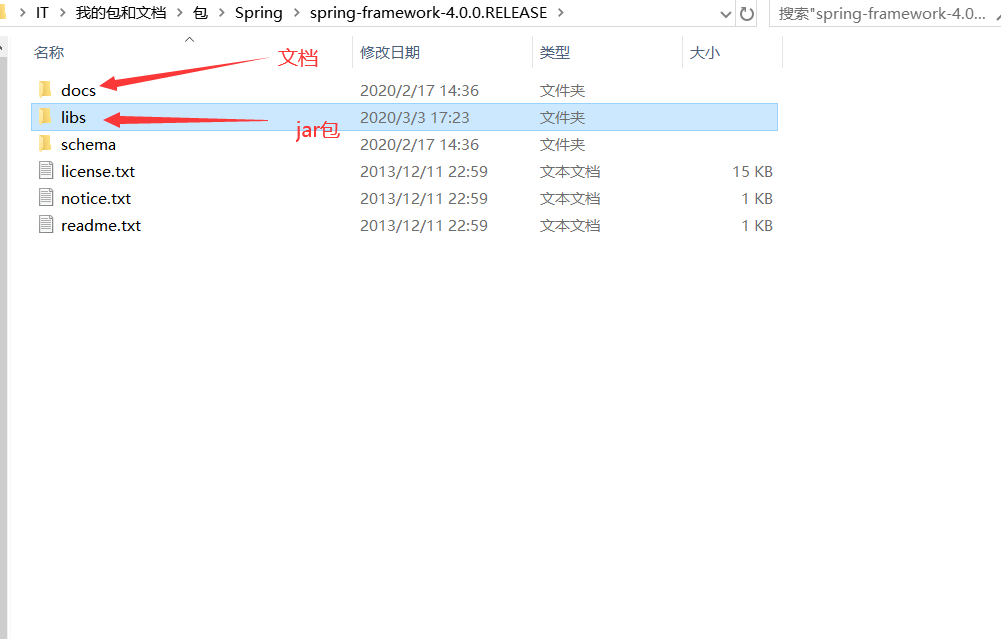
Task: Select the readme.txt file icon
Action: (46, 225)
